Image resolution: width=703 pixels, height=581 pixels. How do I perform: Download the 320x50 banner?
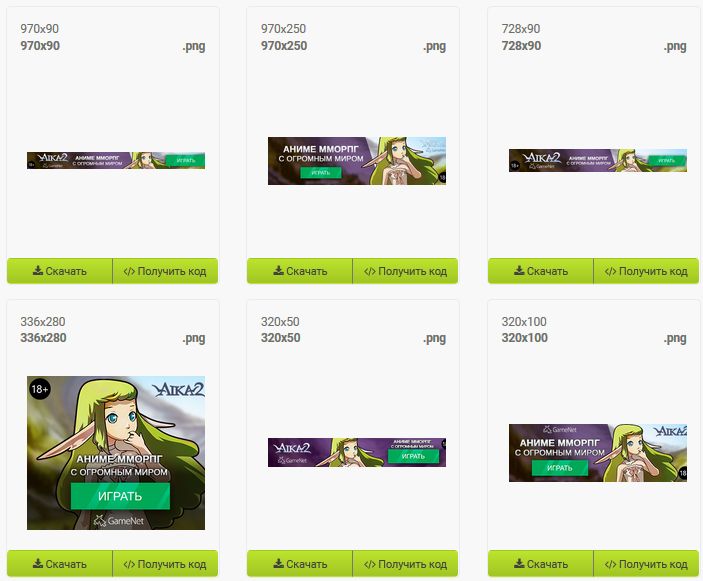pyautogui.click(x=300, y=564)
